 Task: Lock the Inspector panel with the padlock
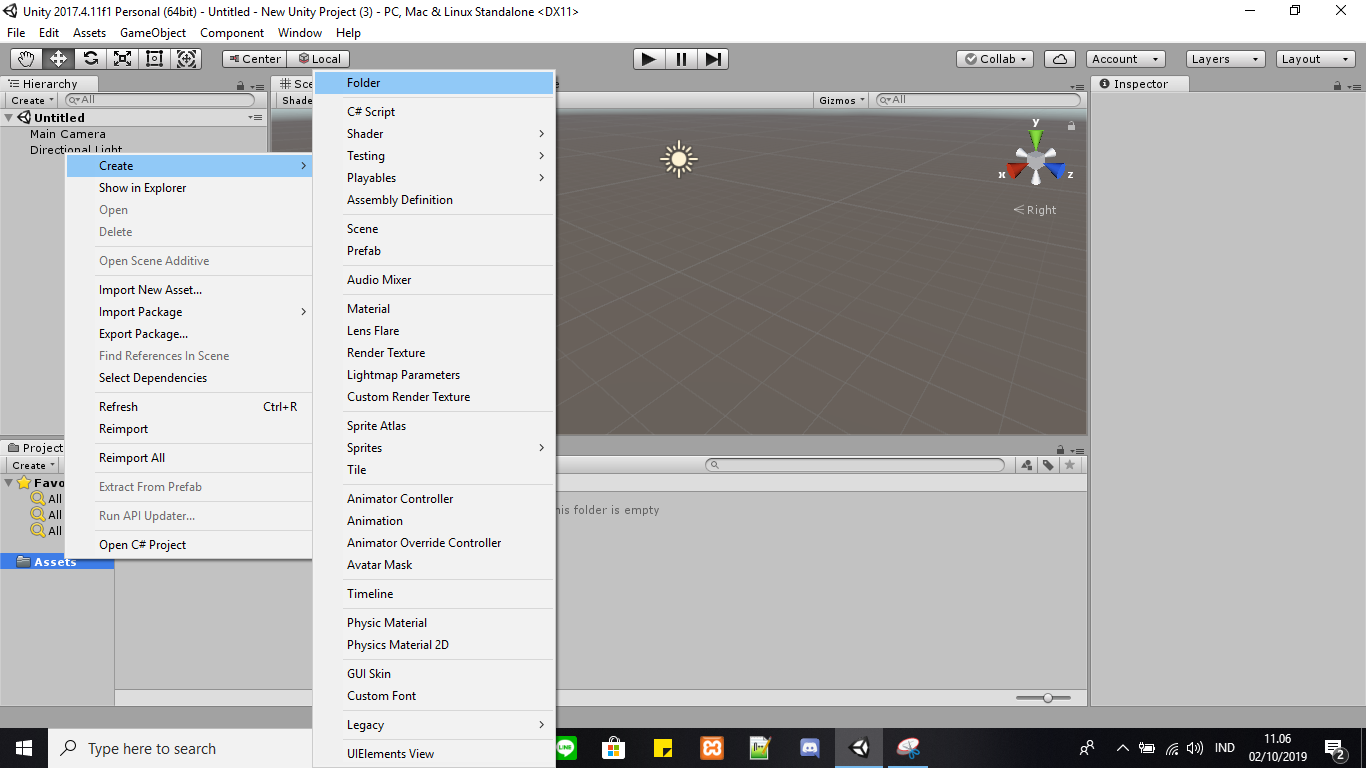point(1336,84)
